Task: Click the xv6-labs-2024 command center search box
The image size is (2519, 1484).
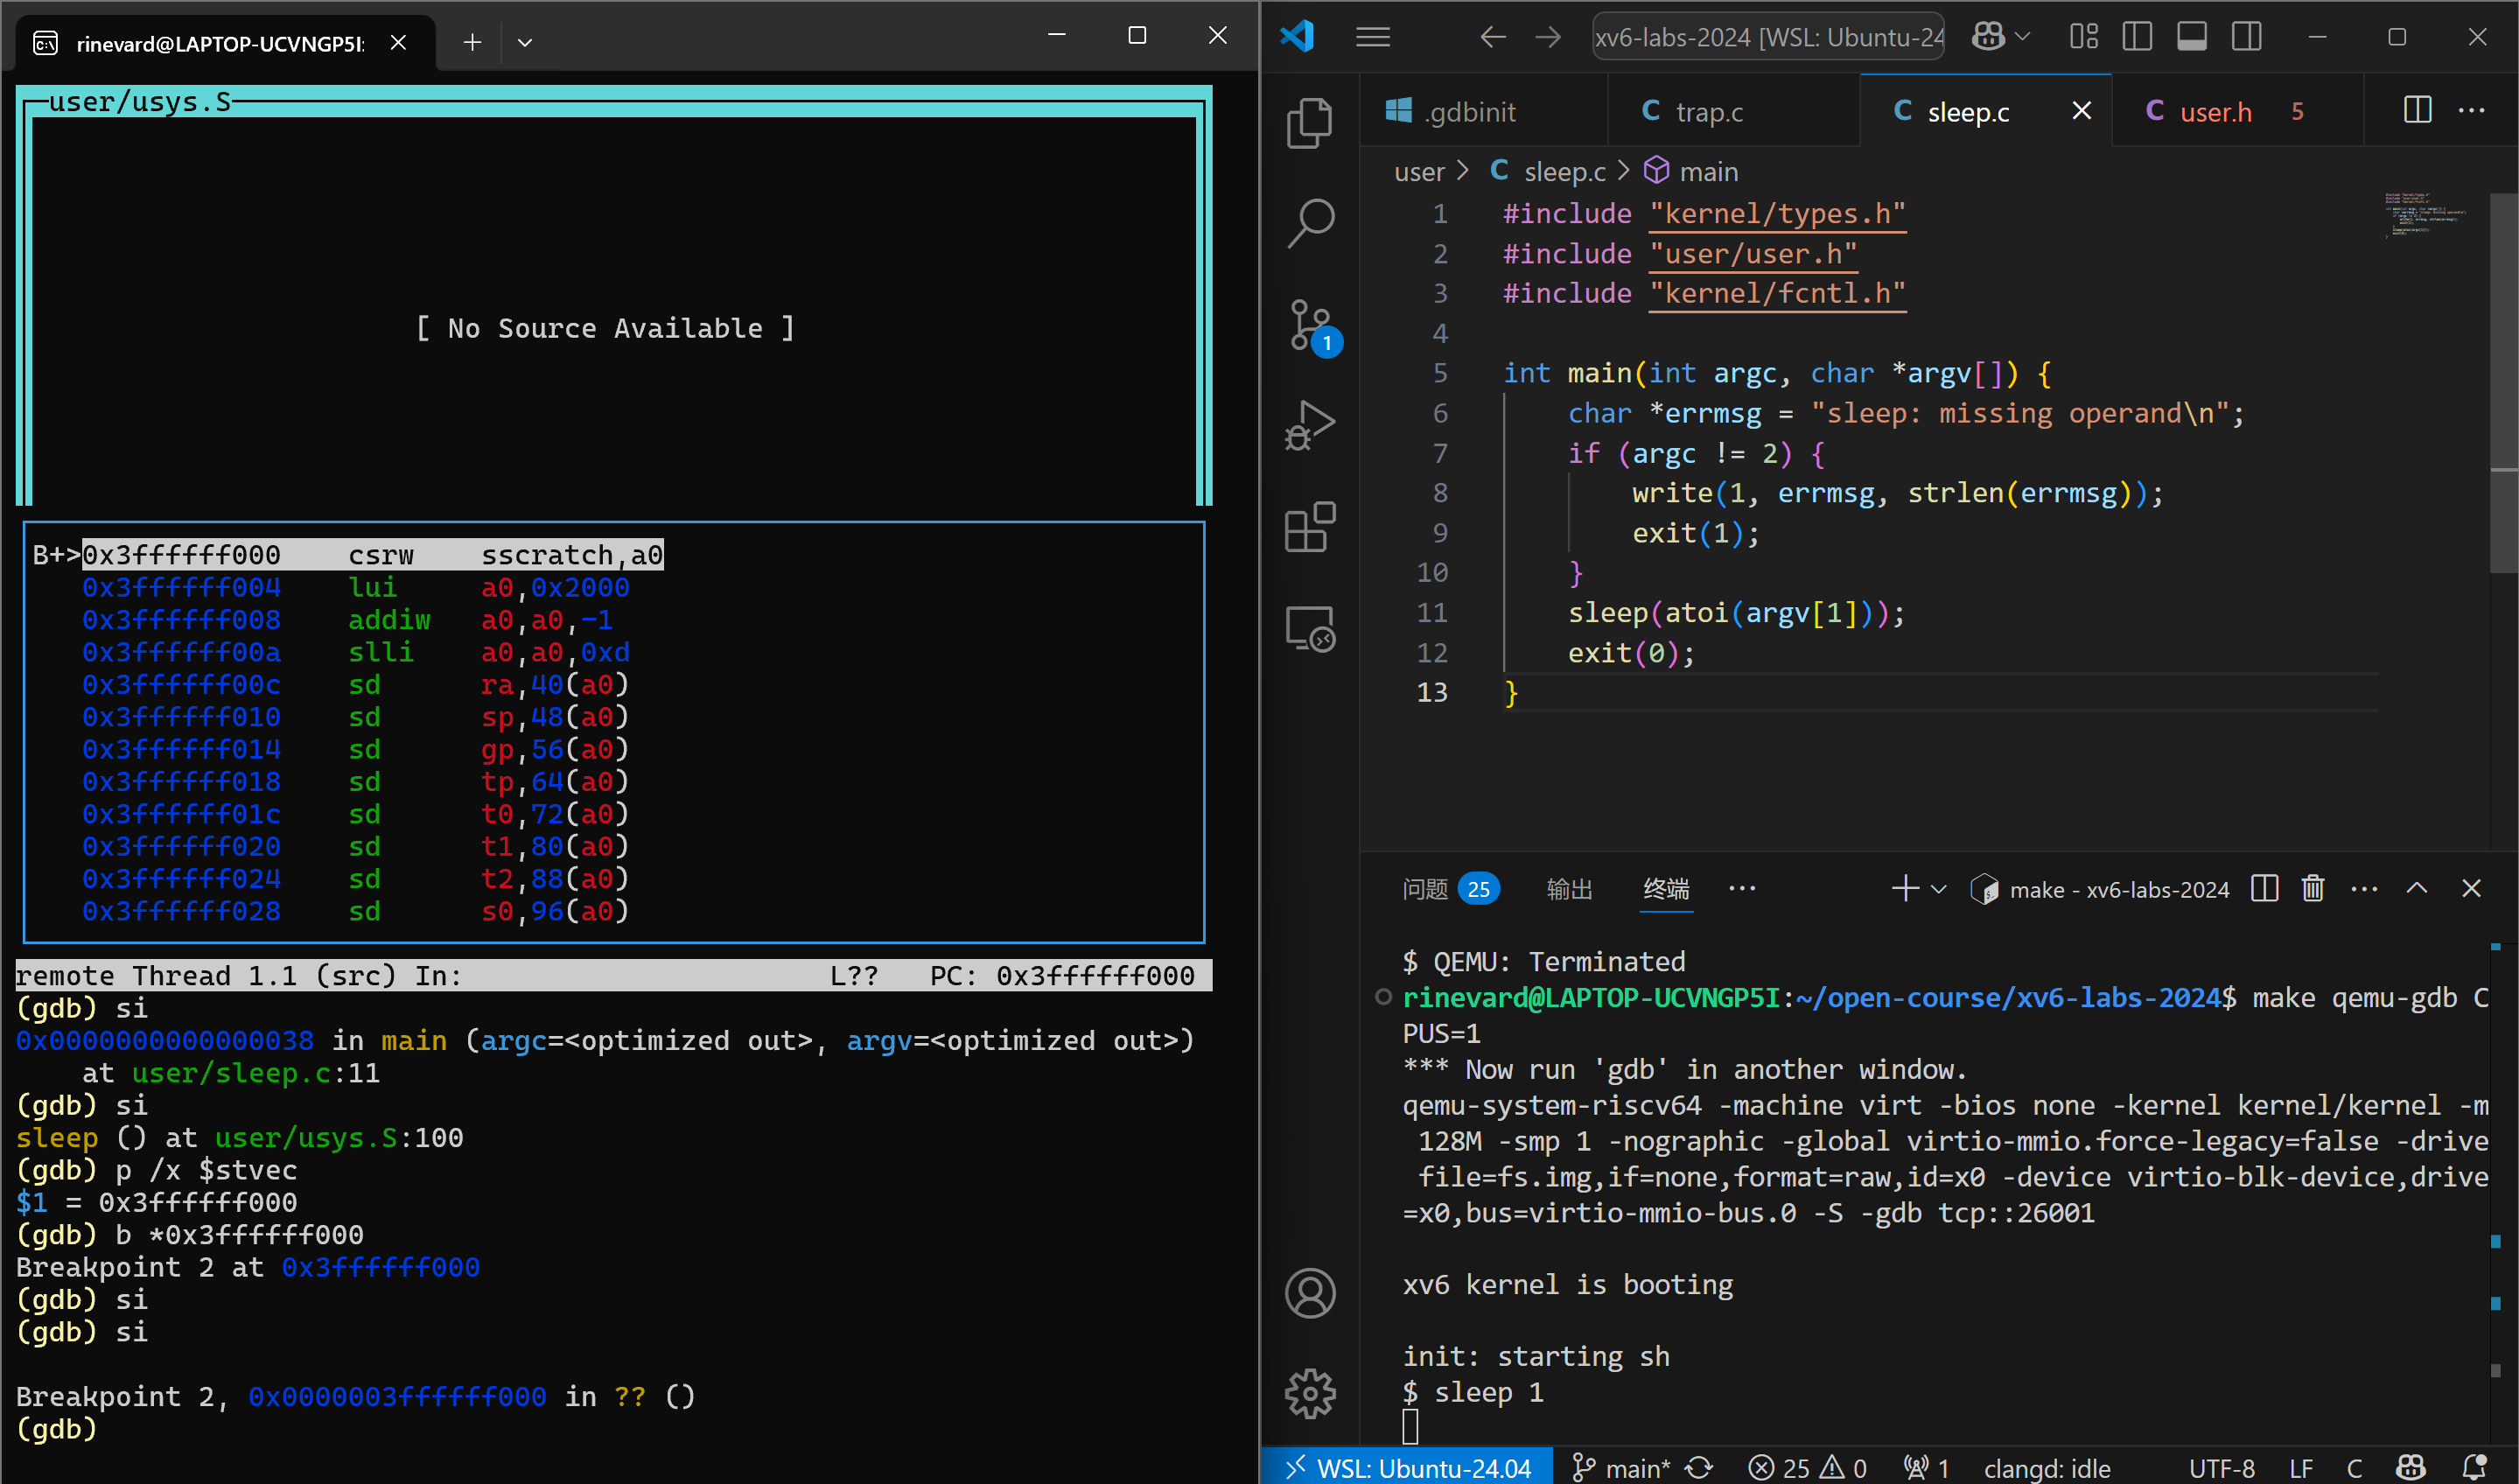Action: point(1767,37)
